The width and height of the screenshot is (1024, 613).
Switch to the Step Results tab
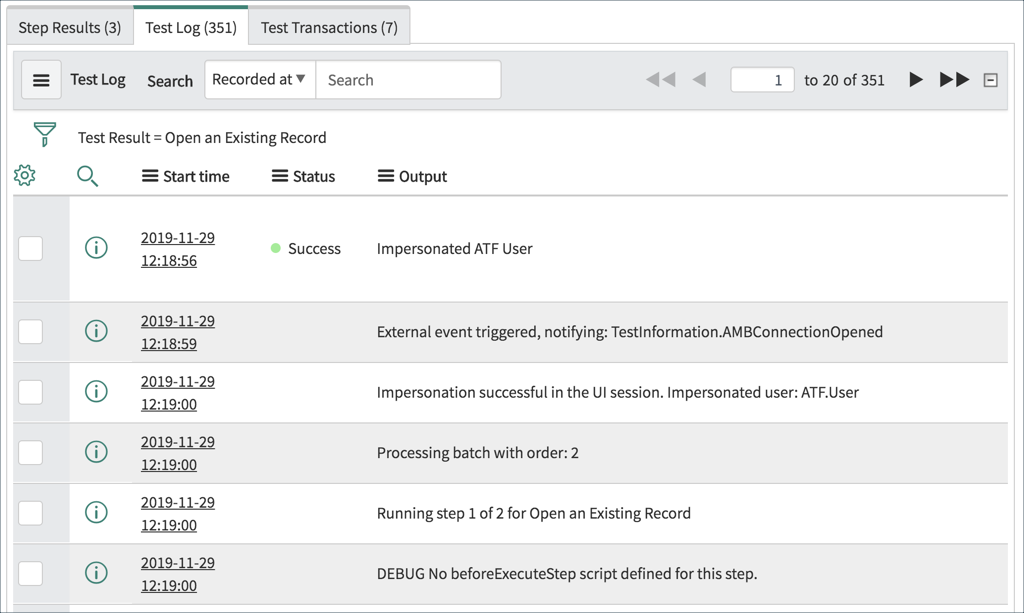69,27
